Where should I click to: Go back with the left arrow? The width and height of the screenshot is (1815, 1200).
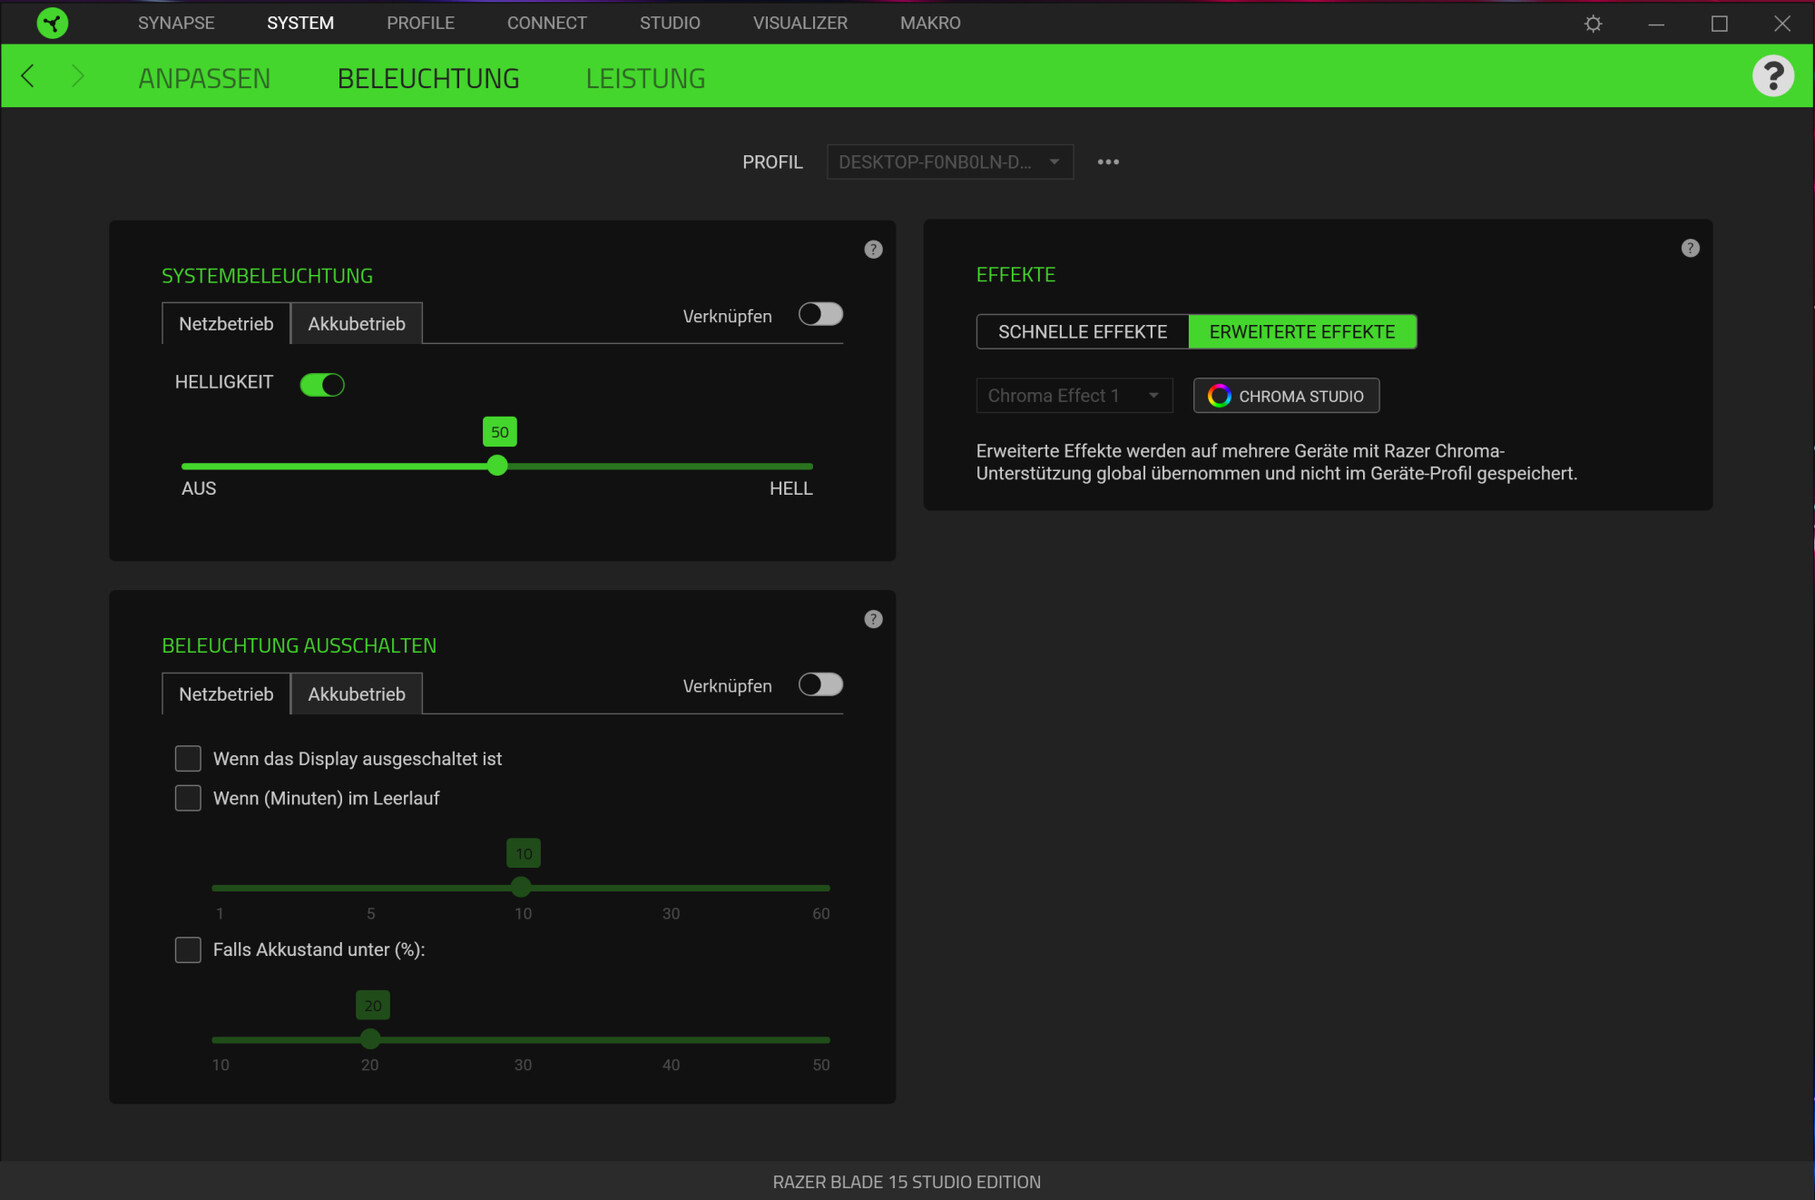[x=28, y=76]
